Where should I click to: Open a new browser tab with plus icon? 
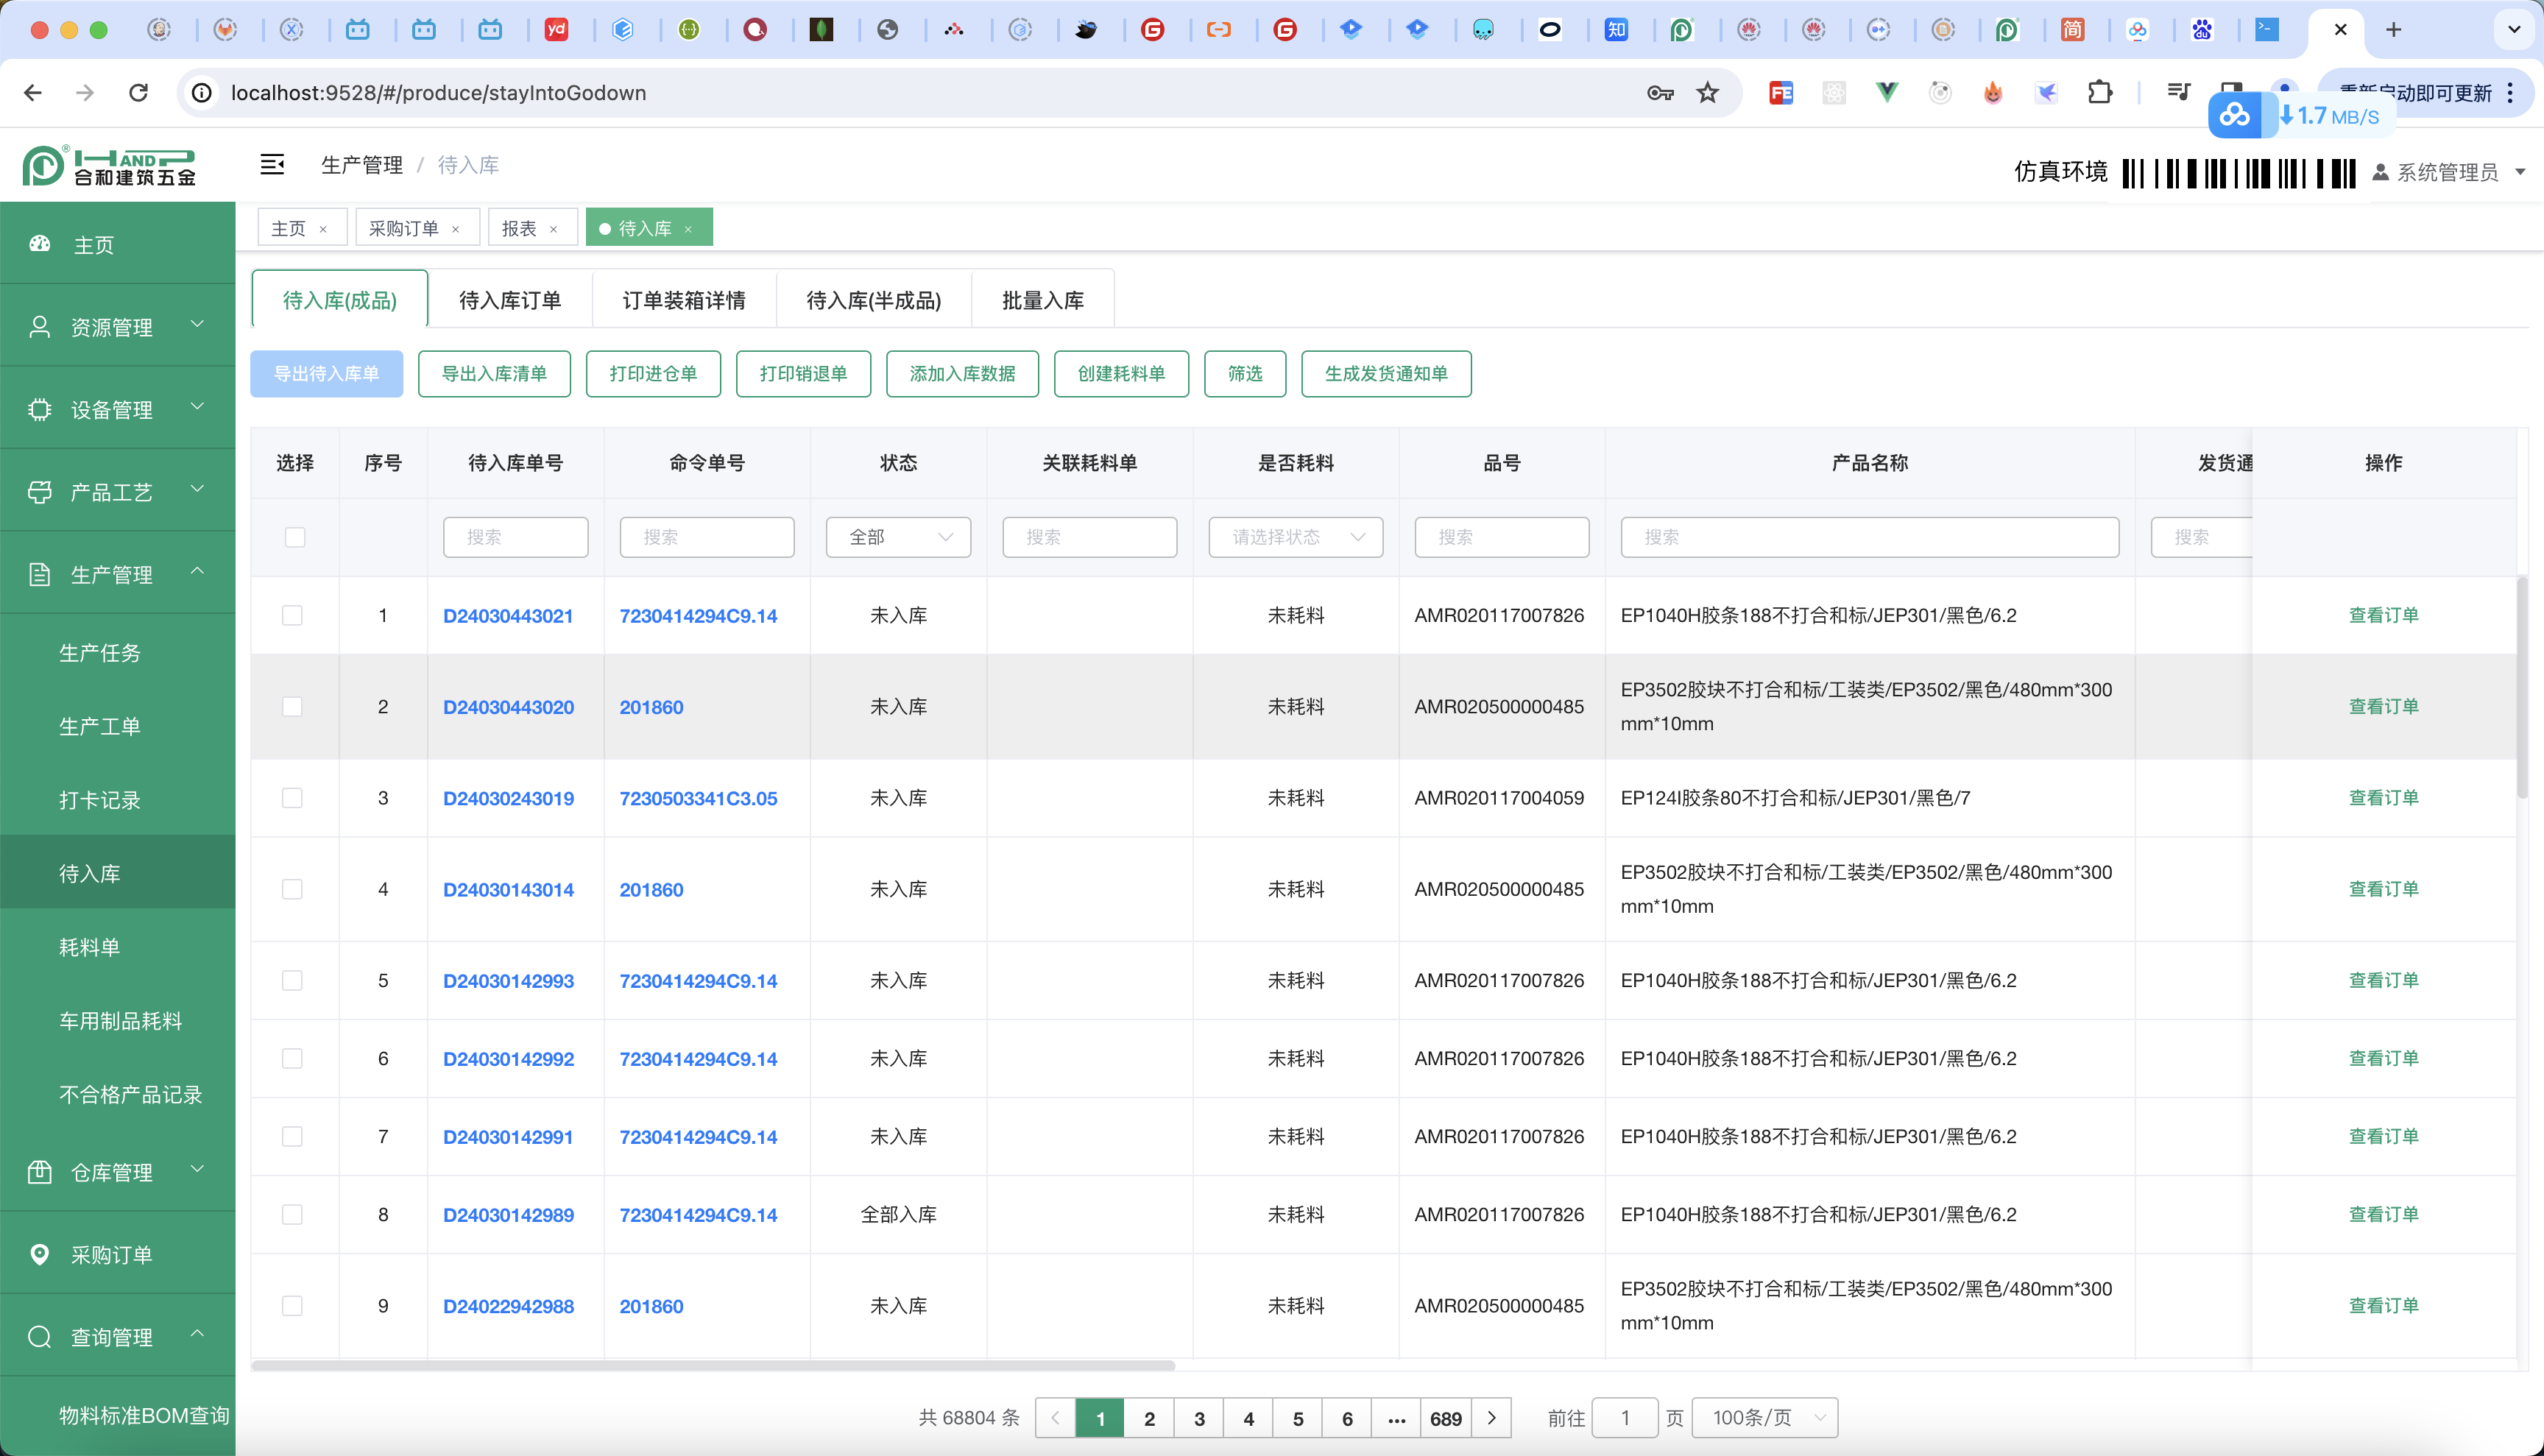pos(2393,30)
